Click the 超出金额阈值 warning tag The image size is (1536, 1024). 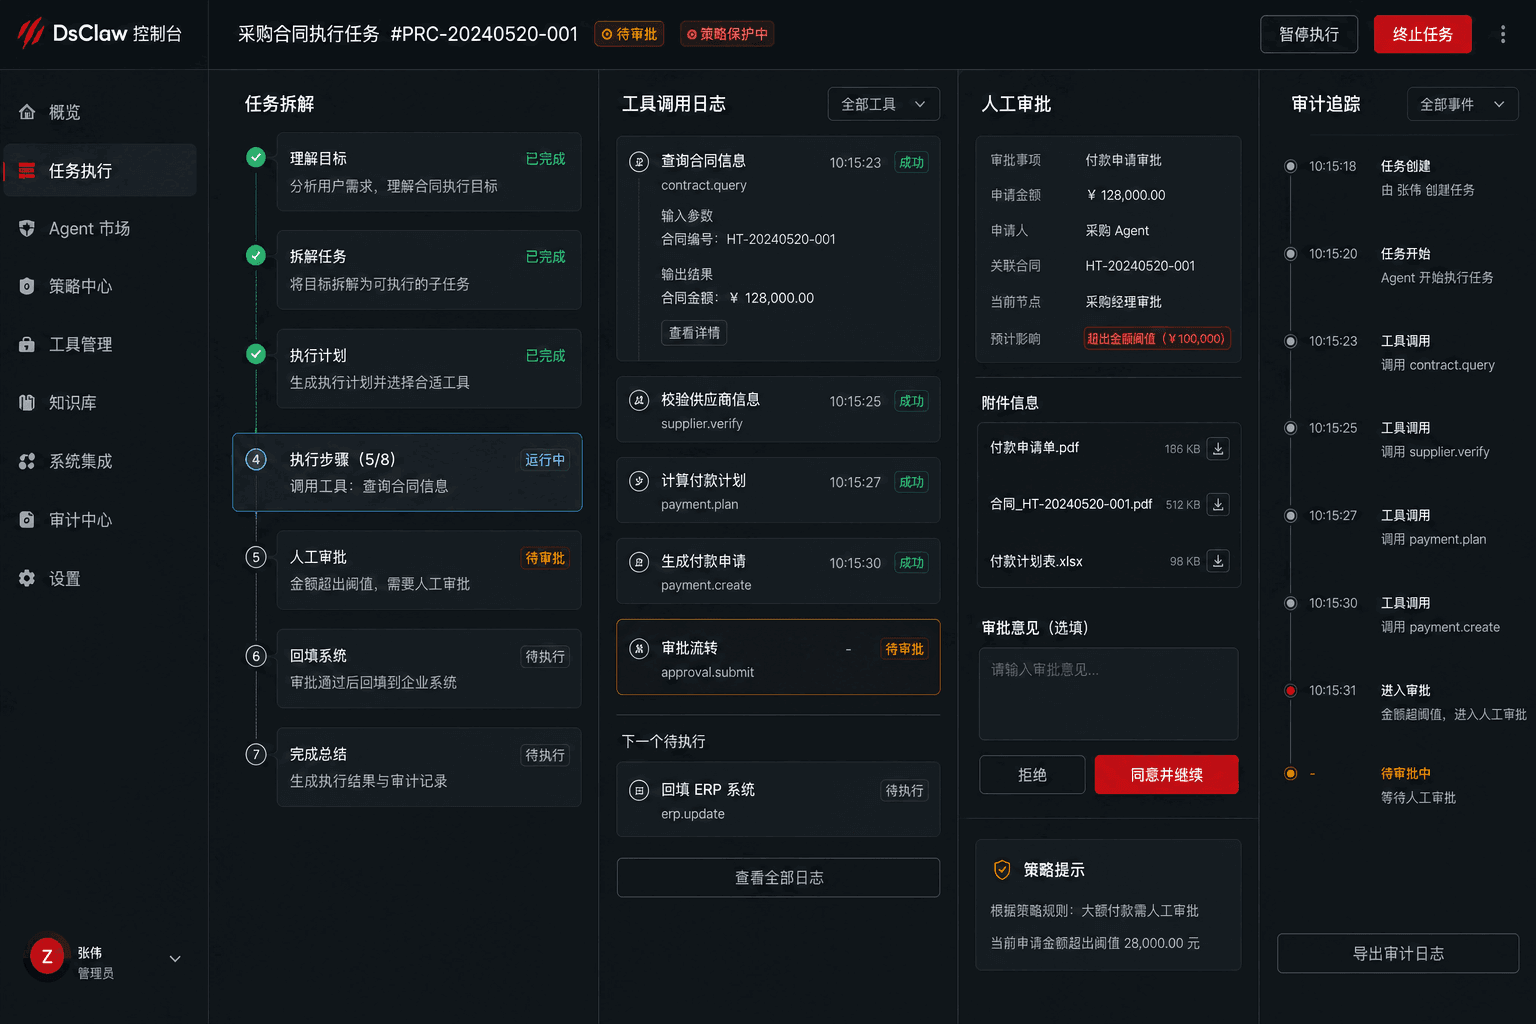click(1157, 338)
